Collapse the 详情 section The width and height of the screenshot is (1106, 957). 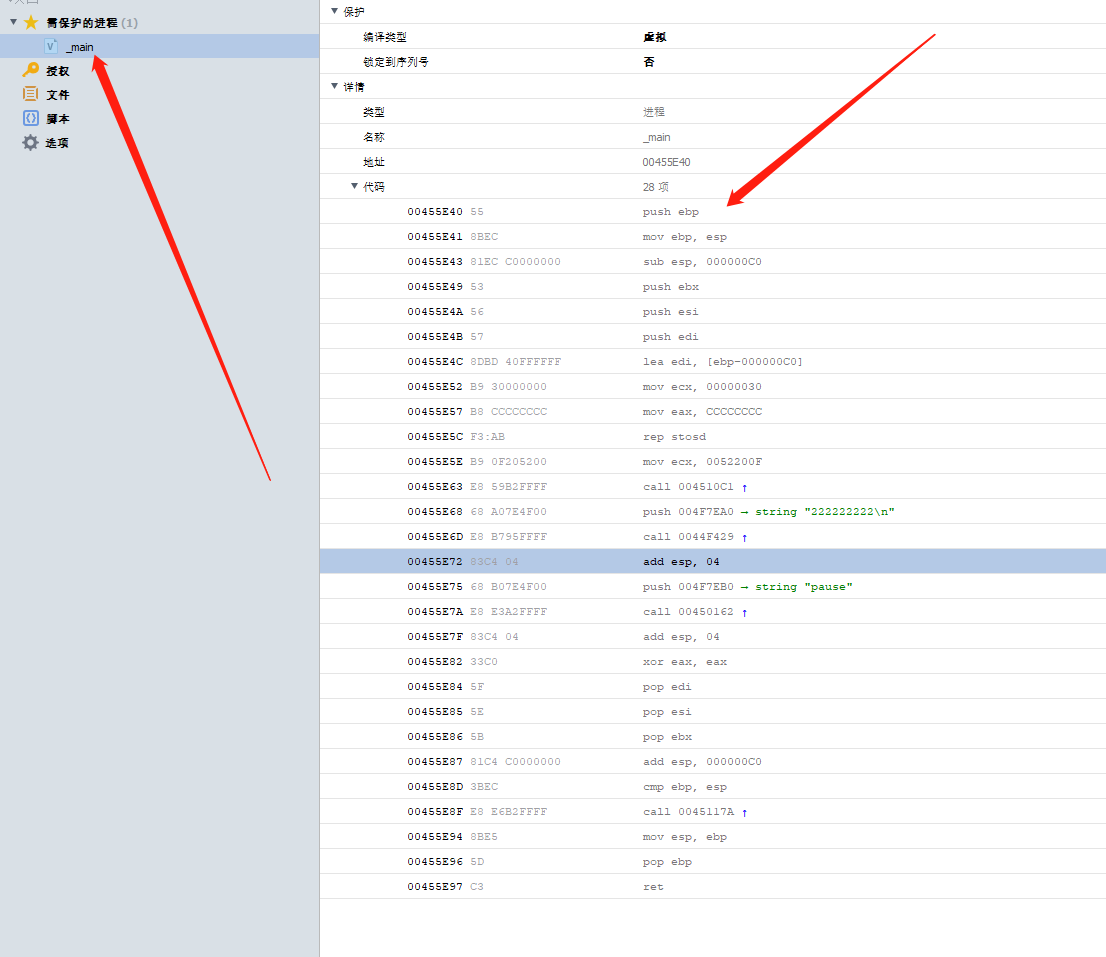click(x=334, y=86)
